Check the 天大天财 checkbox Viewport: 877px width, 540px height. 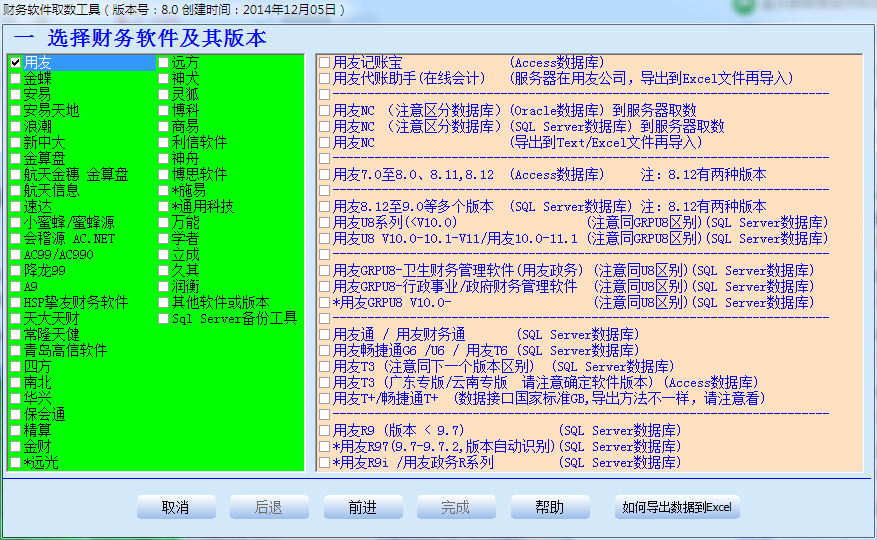tap(16, 319)
